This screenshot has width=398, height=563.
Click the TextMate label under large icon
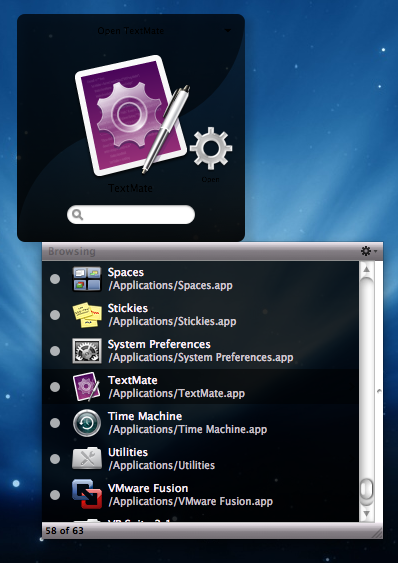coord(130,188)
